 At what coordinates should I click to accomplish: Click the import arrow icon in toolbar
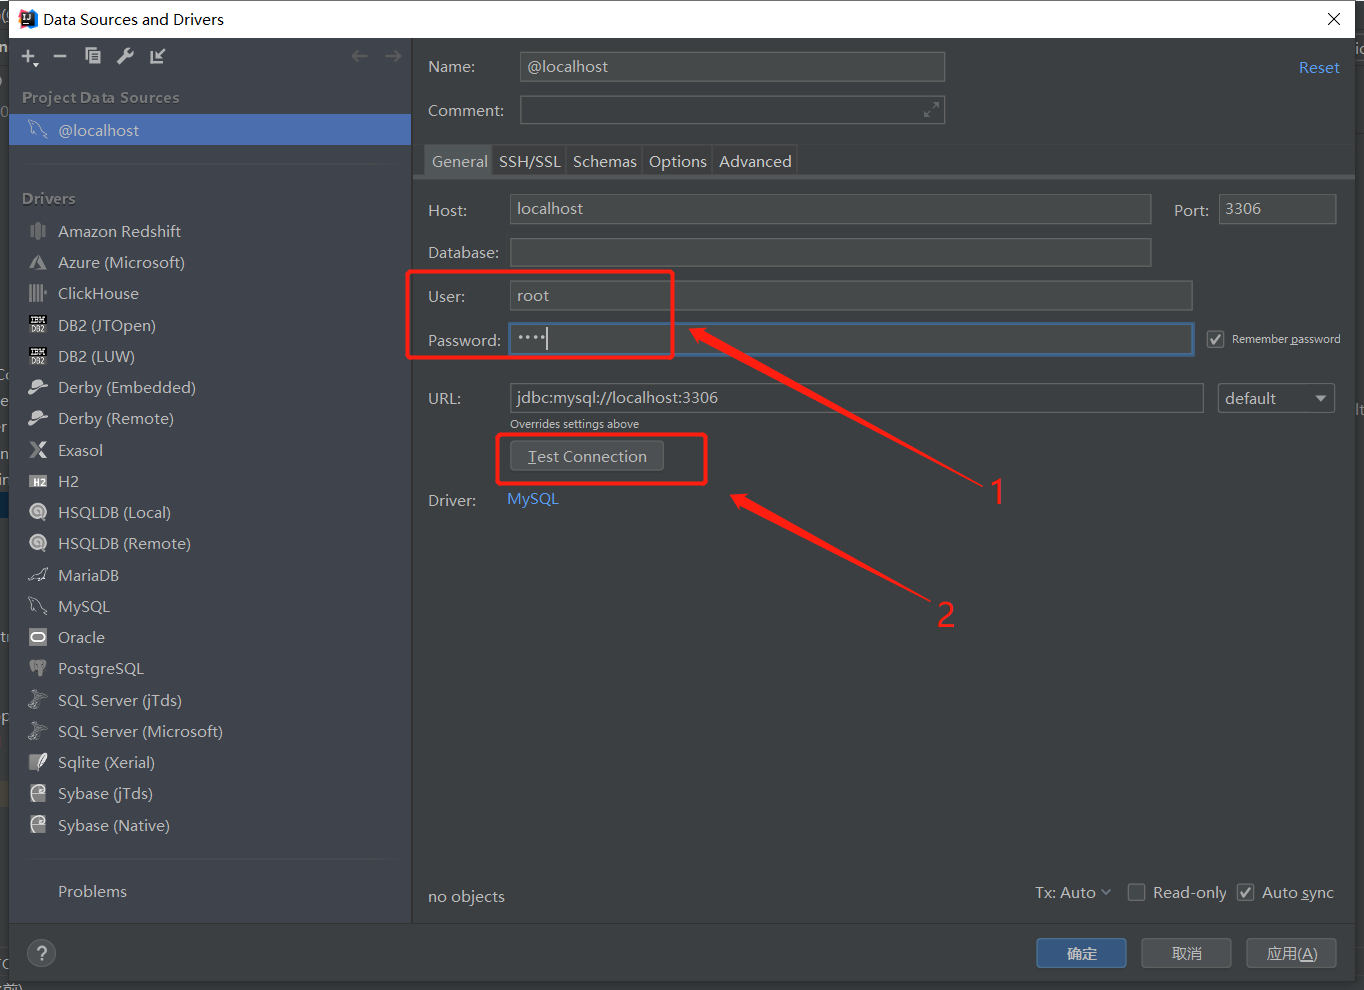pos(157,57)
